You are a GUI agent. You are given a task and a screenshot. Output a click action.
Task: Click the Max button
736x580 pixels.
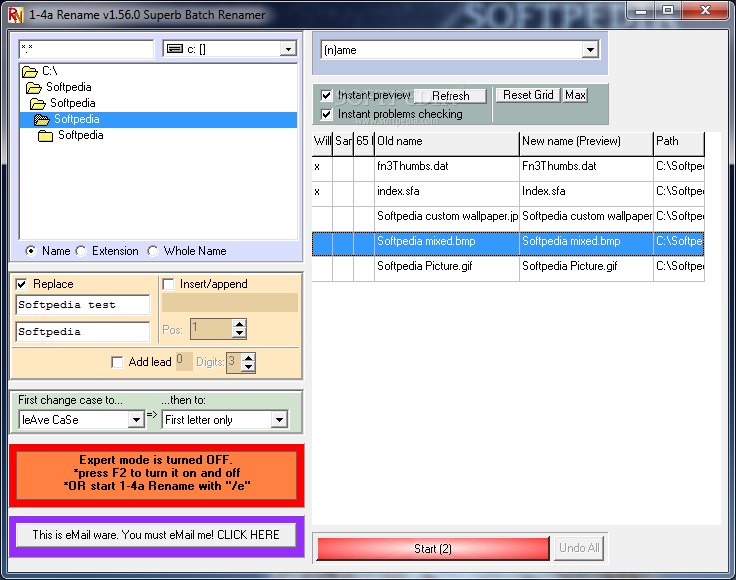(x=575, y=95)
